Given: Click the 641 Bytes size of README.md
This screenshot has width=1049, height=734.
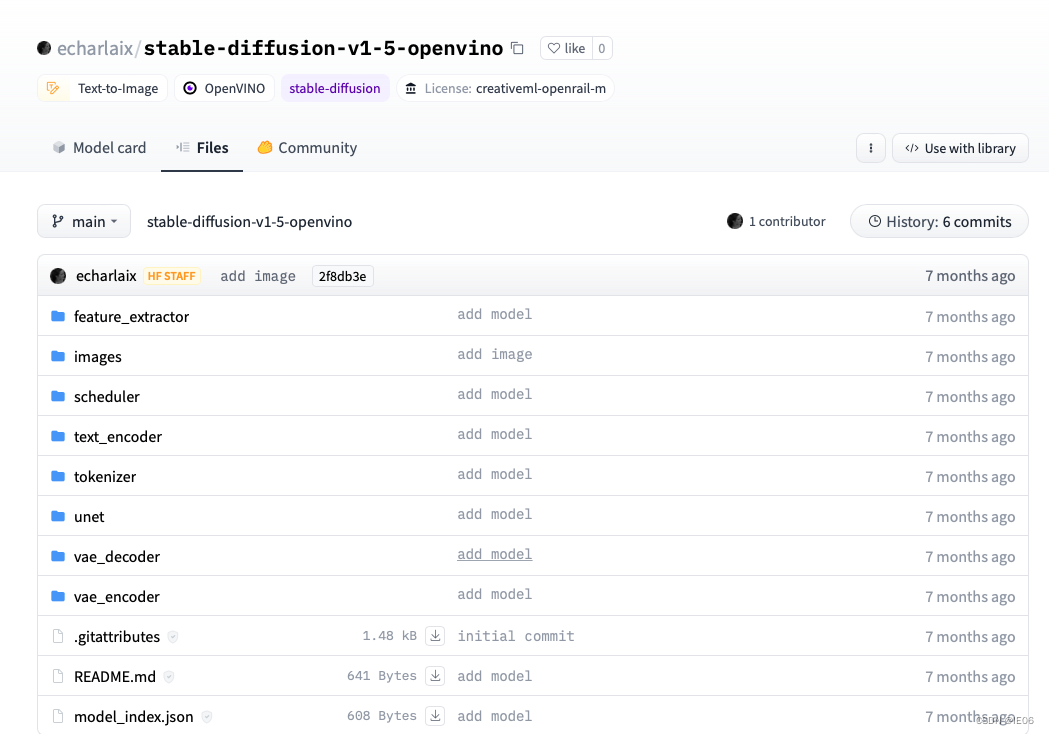Looking at the screenshot, I should [382, 676].
